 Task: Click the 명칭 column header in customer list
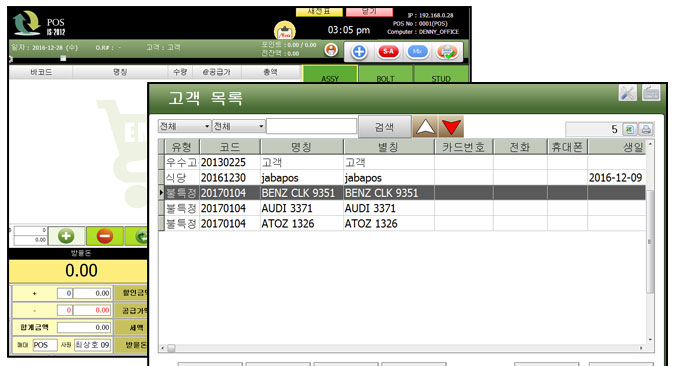(301, 147)
